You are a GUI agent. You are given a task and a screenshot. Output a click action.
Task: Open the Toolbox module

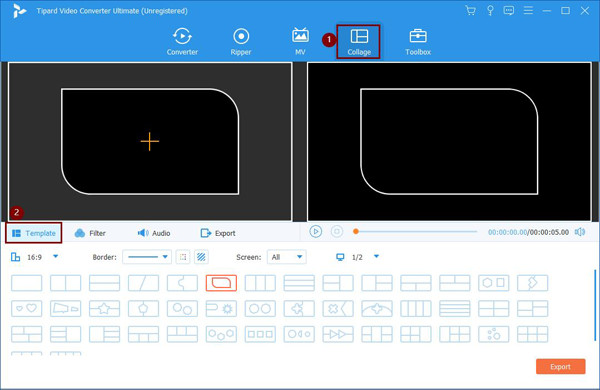coord(418,42)
